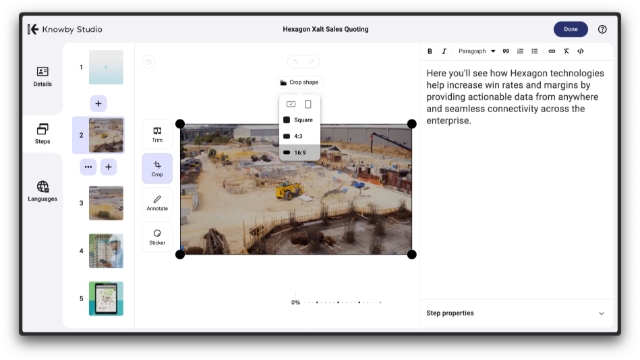This screenshot has height=360, width=640.
Task: Click the Hexagon Xalt Sales Quoting title
Action: click(x=325, y=29)
